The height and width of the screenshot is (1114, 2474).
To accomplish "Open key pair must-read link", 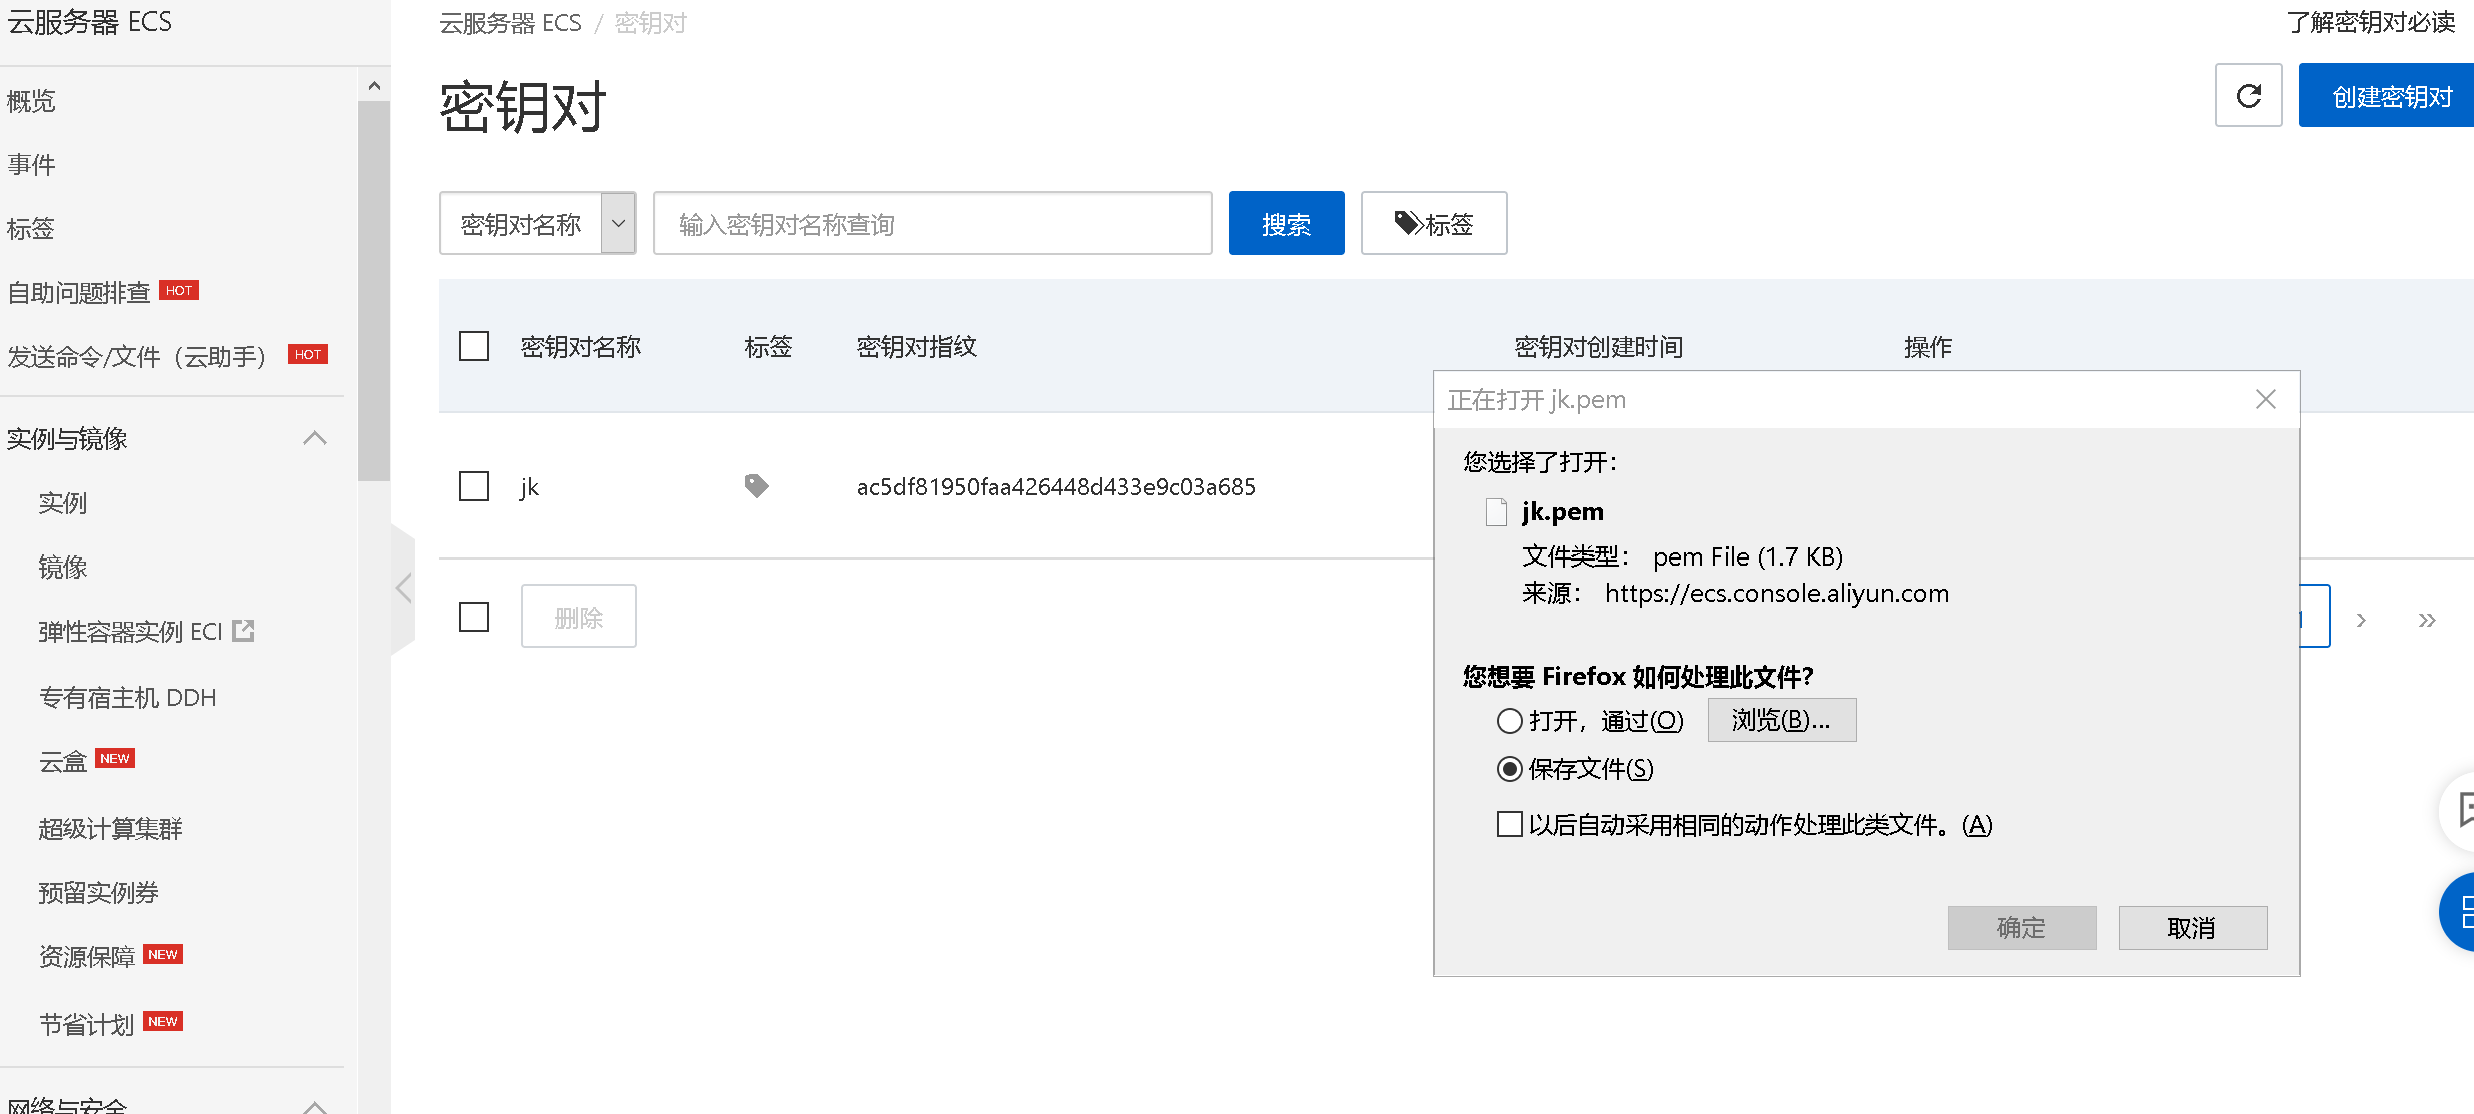I will (2371, 22).
